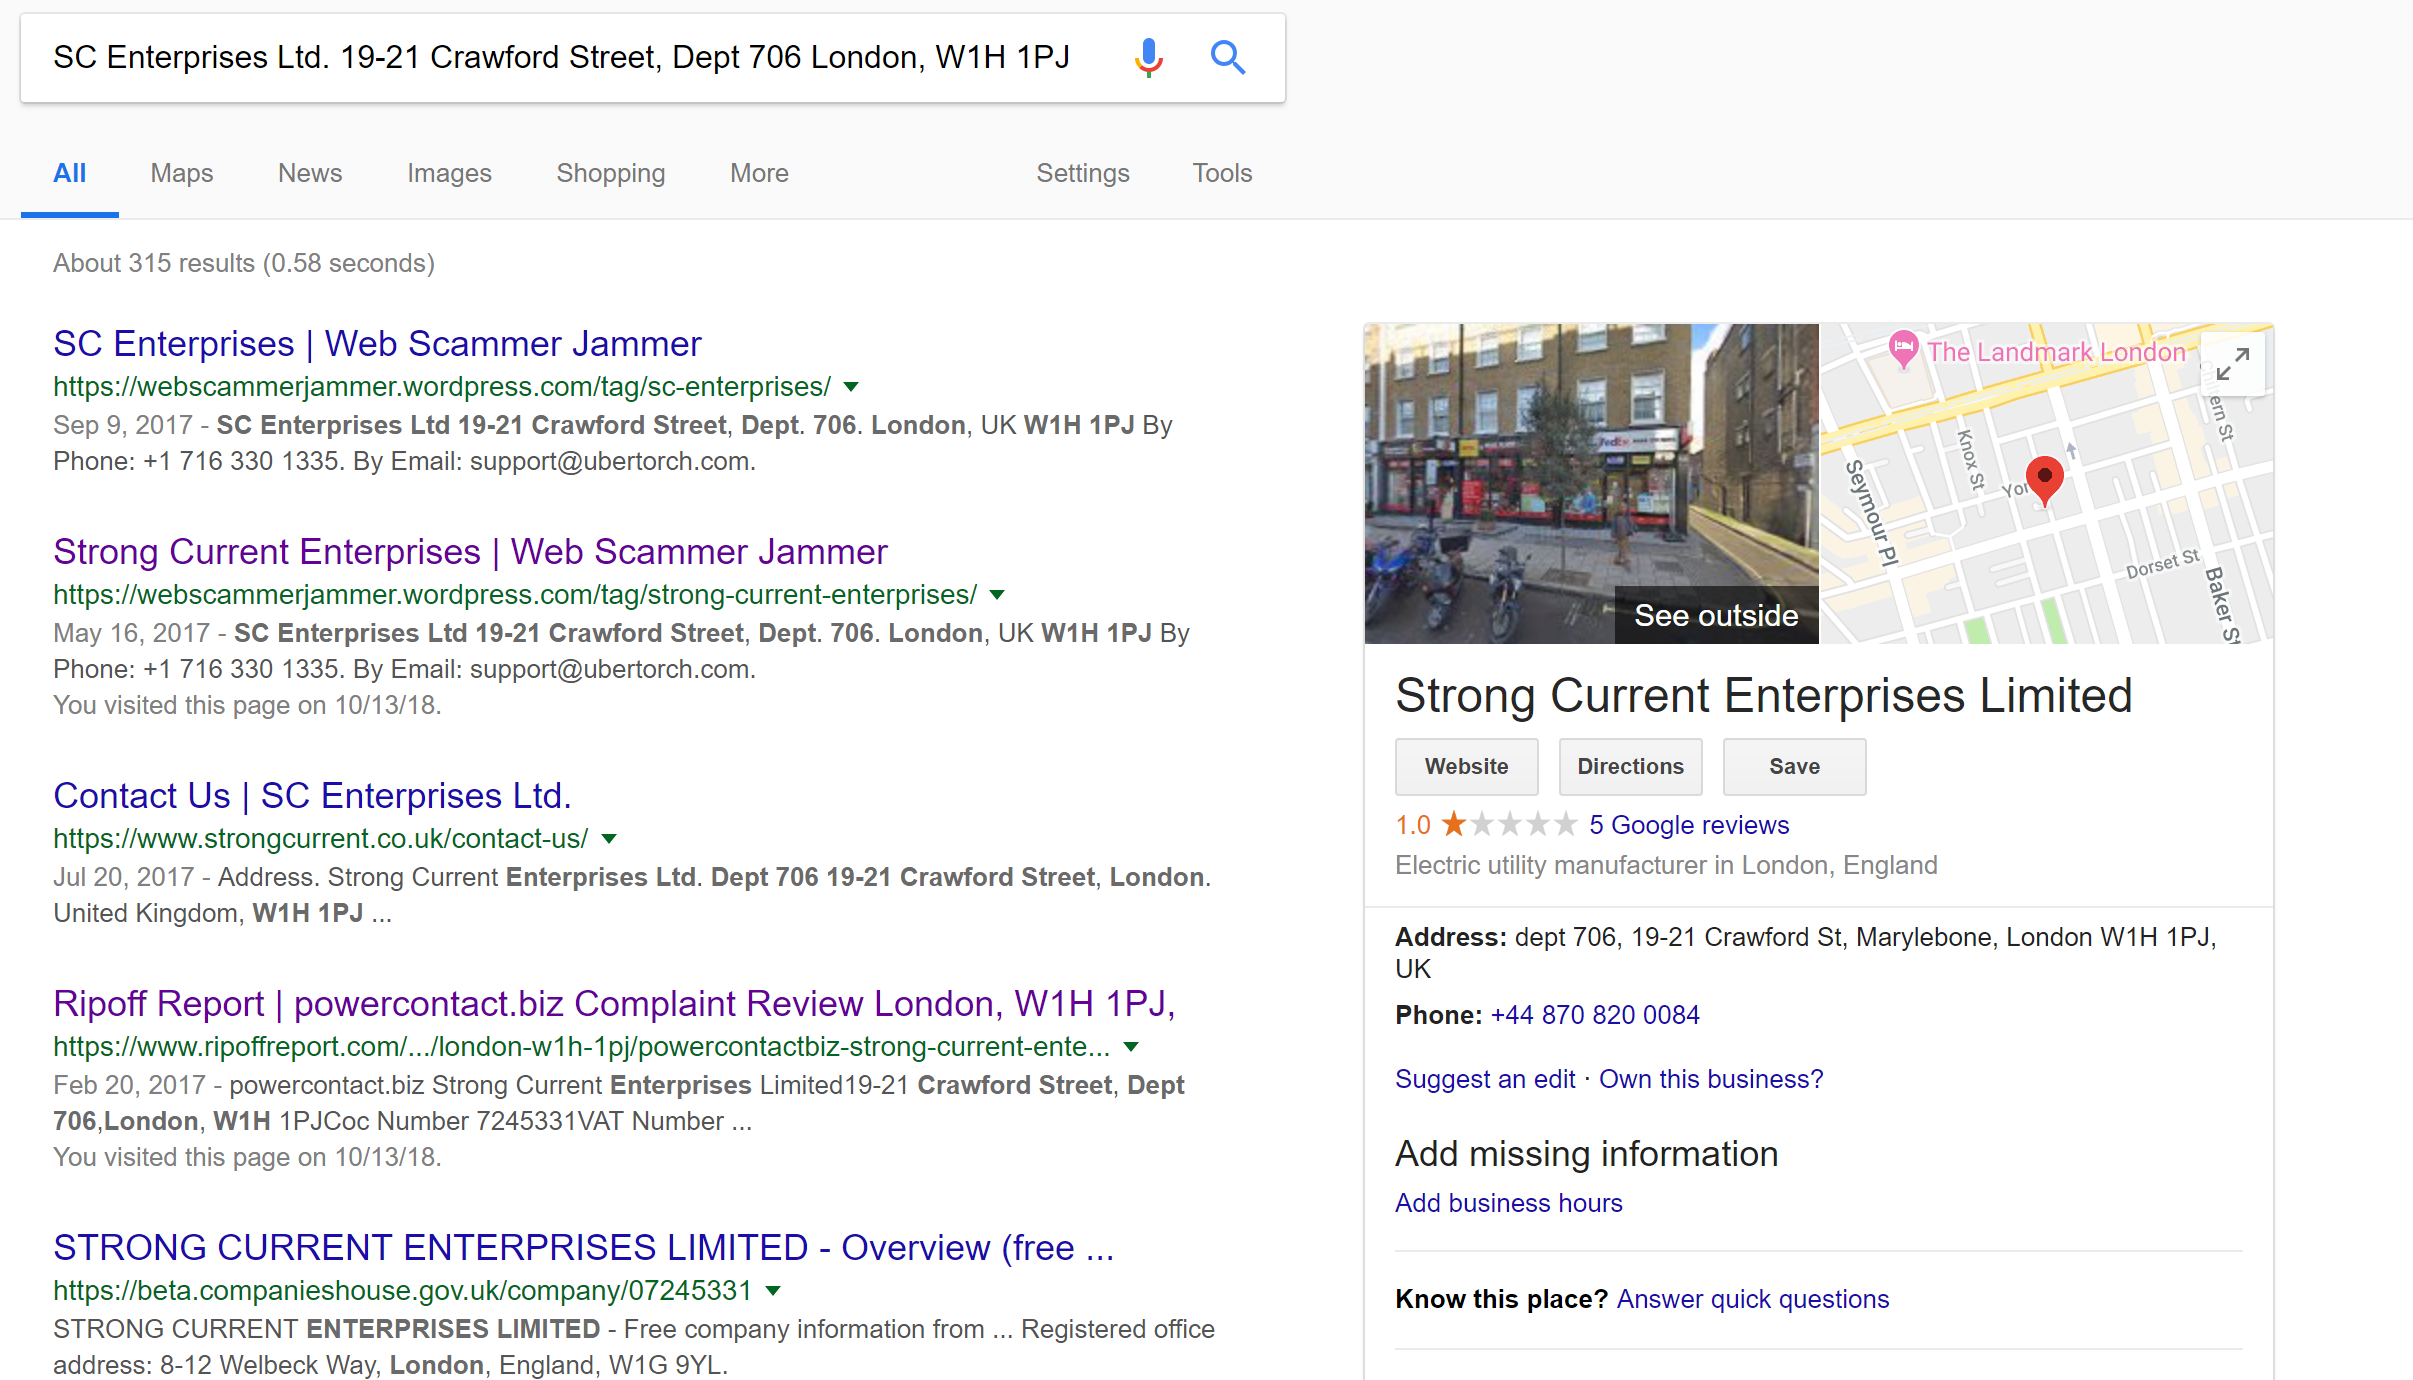This screenshot has height=1380, width=2413.
Task: Switch to the Shopping tab
Action: click(x=610, y=174)
